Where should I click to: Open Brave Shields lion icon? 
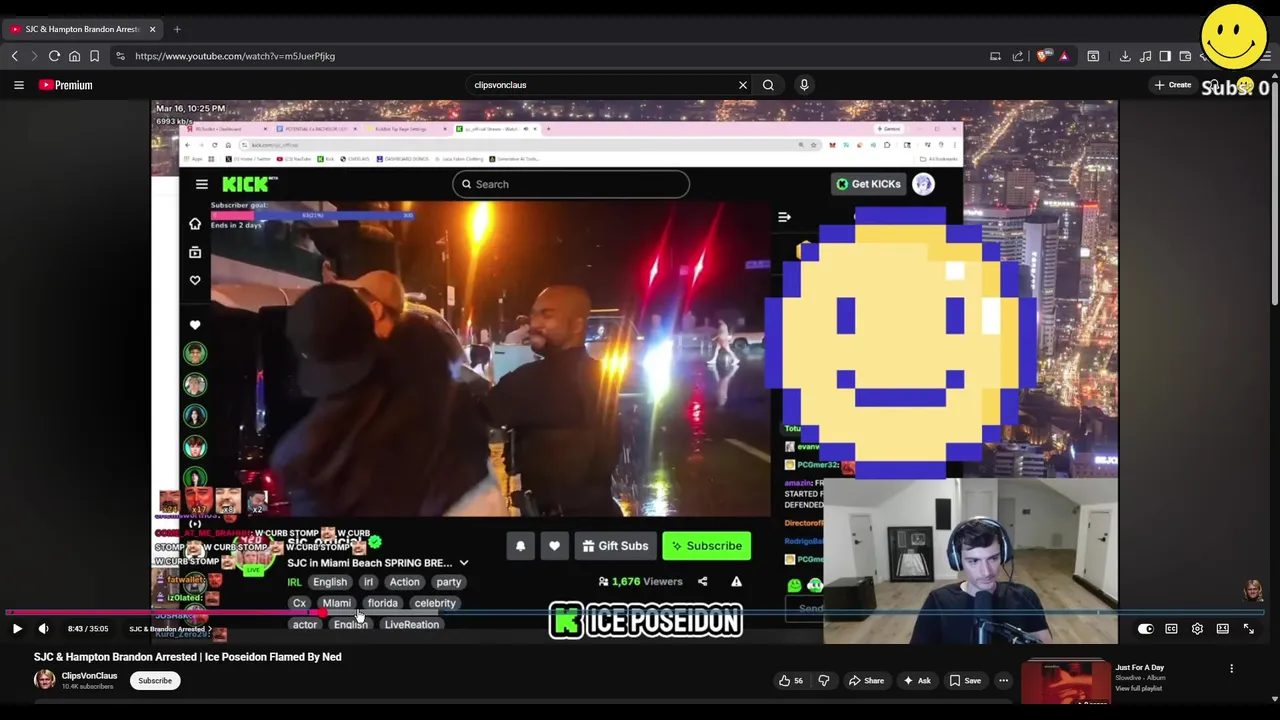(x=1044, y=56)
